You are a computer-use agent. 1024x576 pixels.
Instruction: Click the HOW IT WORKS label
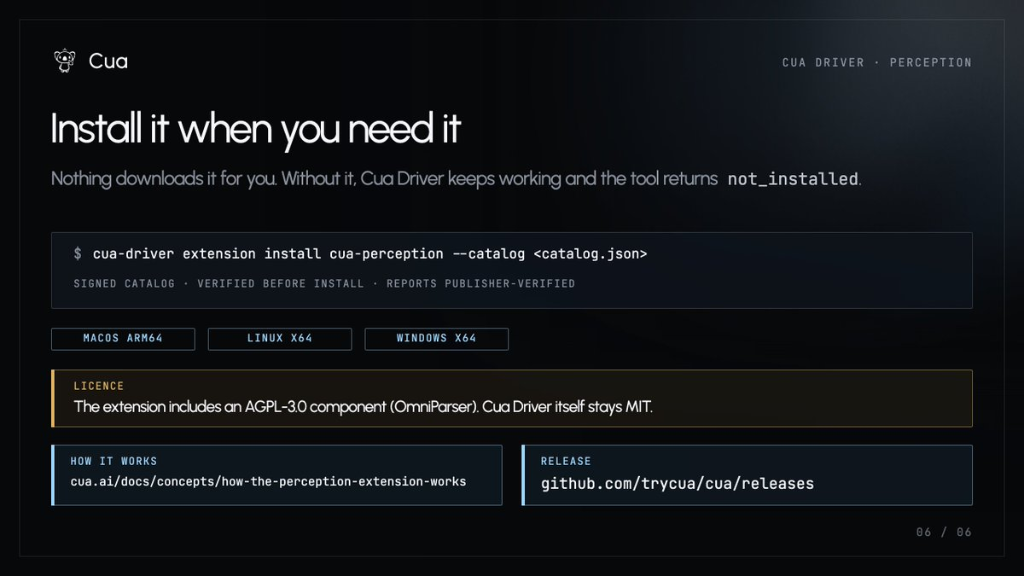point(114,461)
